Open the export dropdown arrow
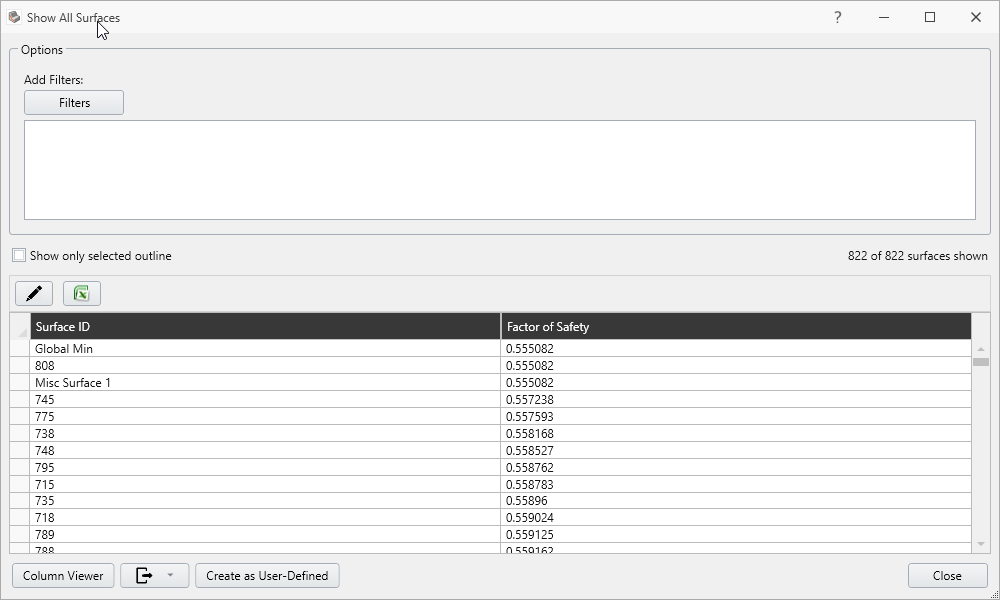1000x600 pixels. [170, 576]
